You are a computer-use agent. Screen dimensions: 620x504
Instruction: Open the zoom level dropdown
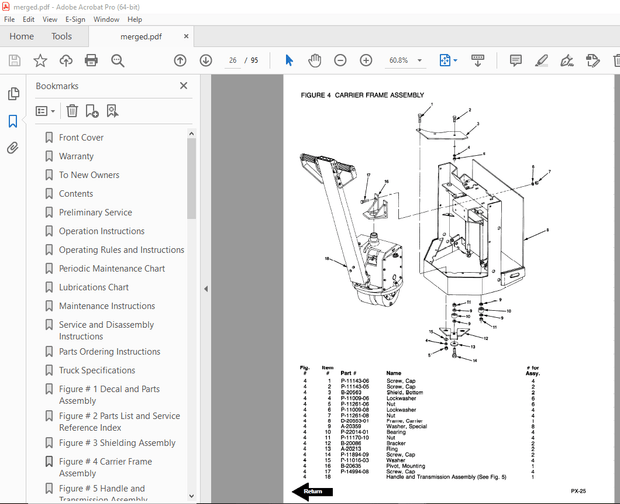[x=420, y=60]
